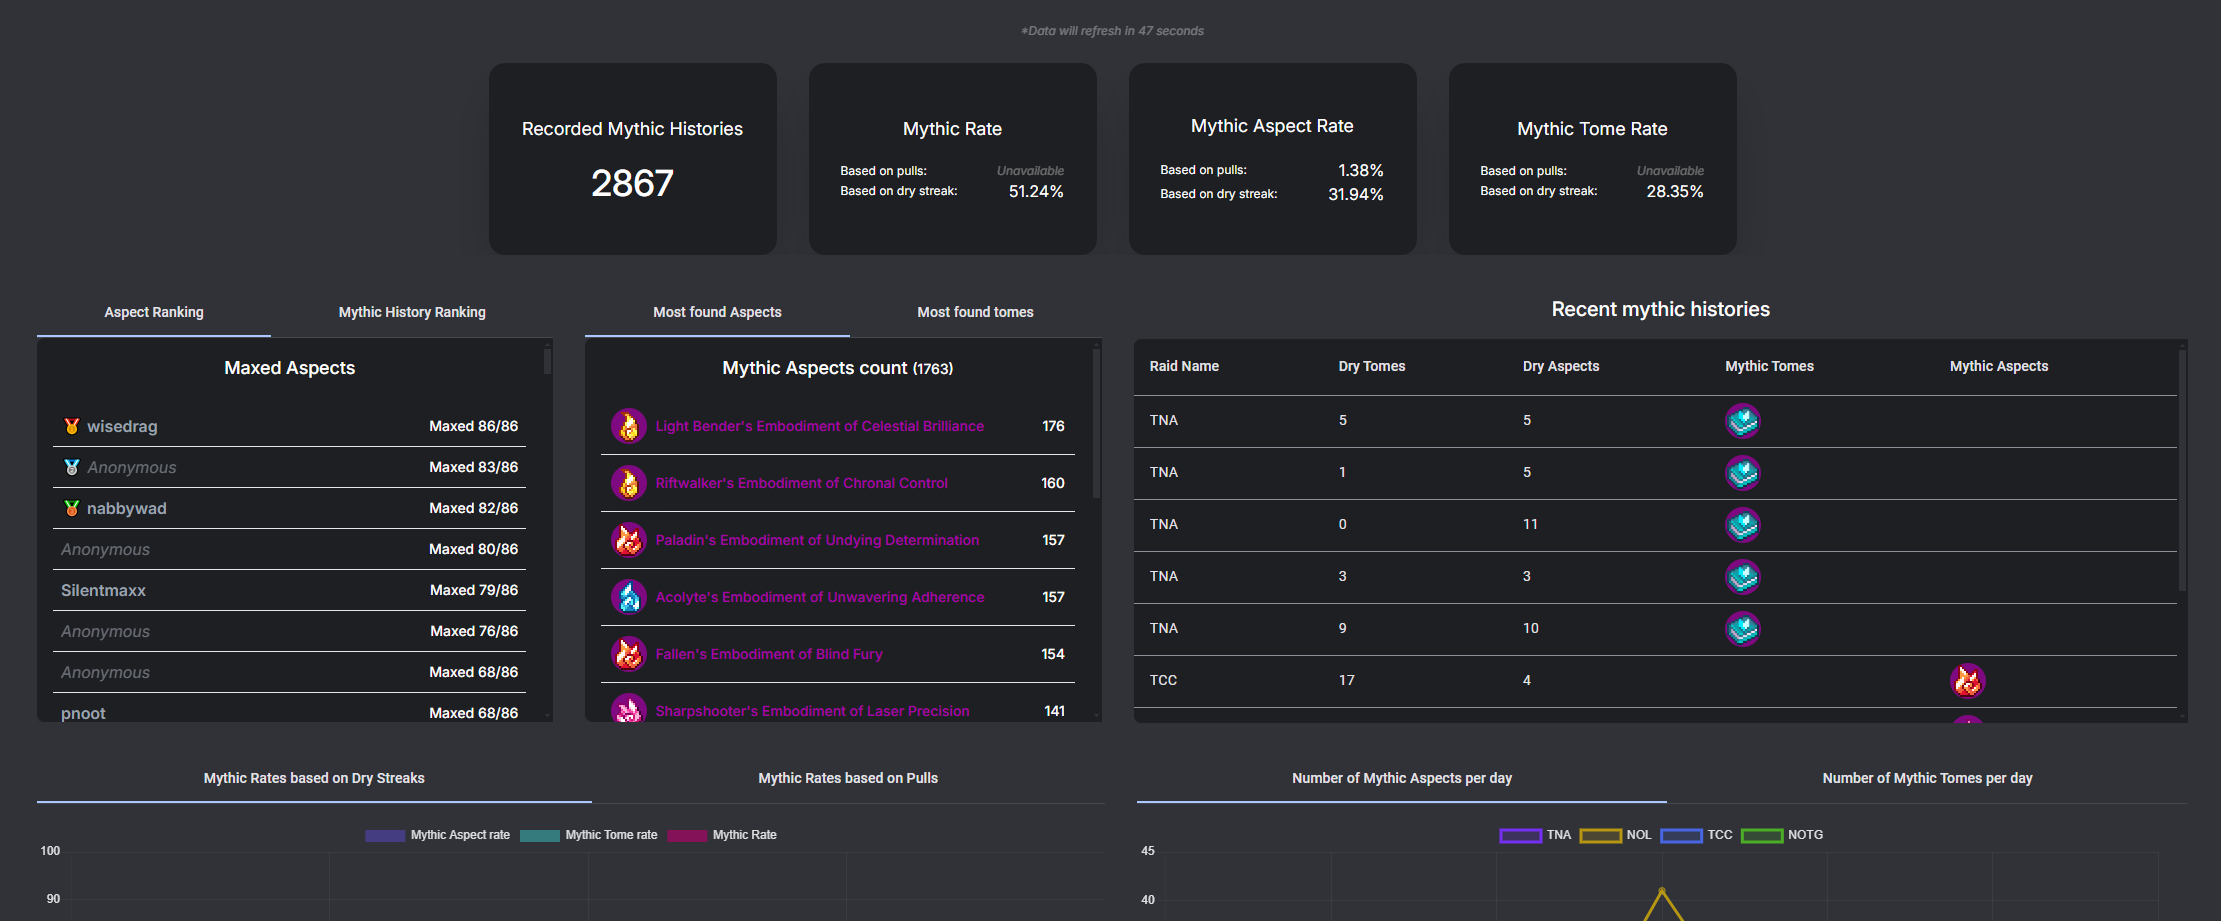Toggle the Mythic Rate legend series
This screenshot has height=921, width=2221.
tap(722, 835)
